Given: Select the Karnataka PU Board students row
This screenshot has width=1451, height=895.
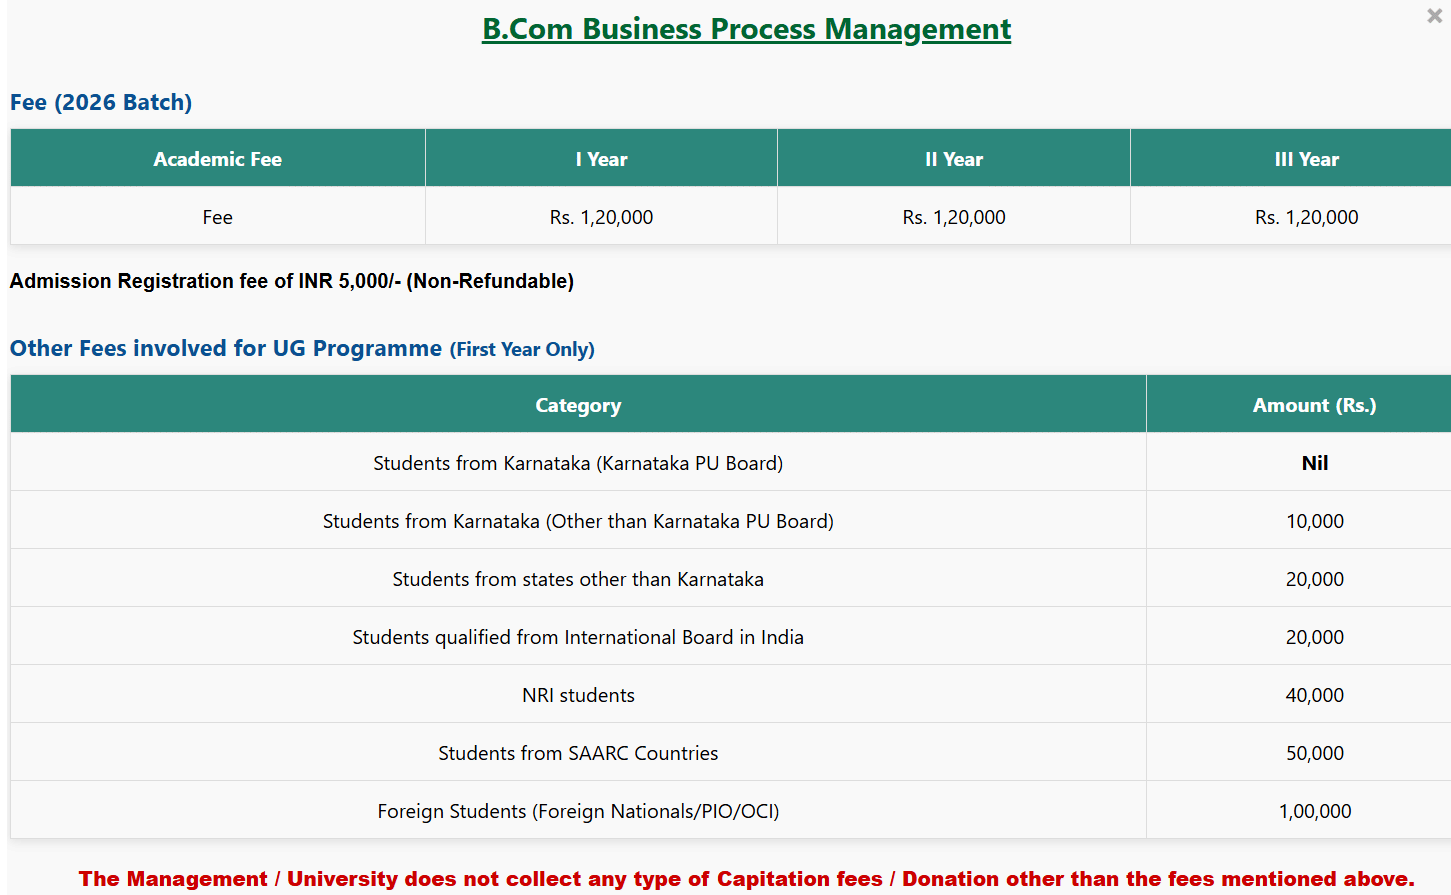Looking at the screenshot, I should (578, 463).
